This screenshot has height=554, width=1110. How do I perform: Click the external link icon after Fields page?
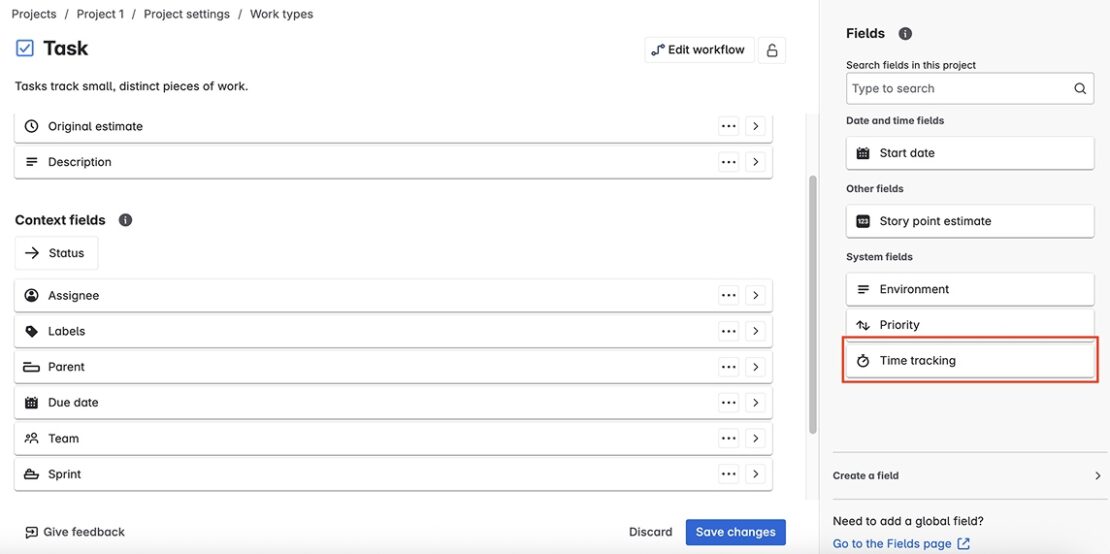coord(963,543)
